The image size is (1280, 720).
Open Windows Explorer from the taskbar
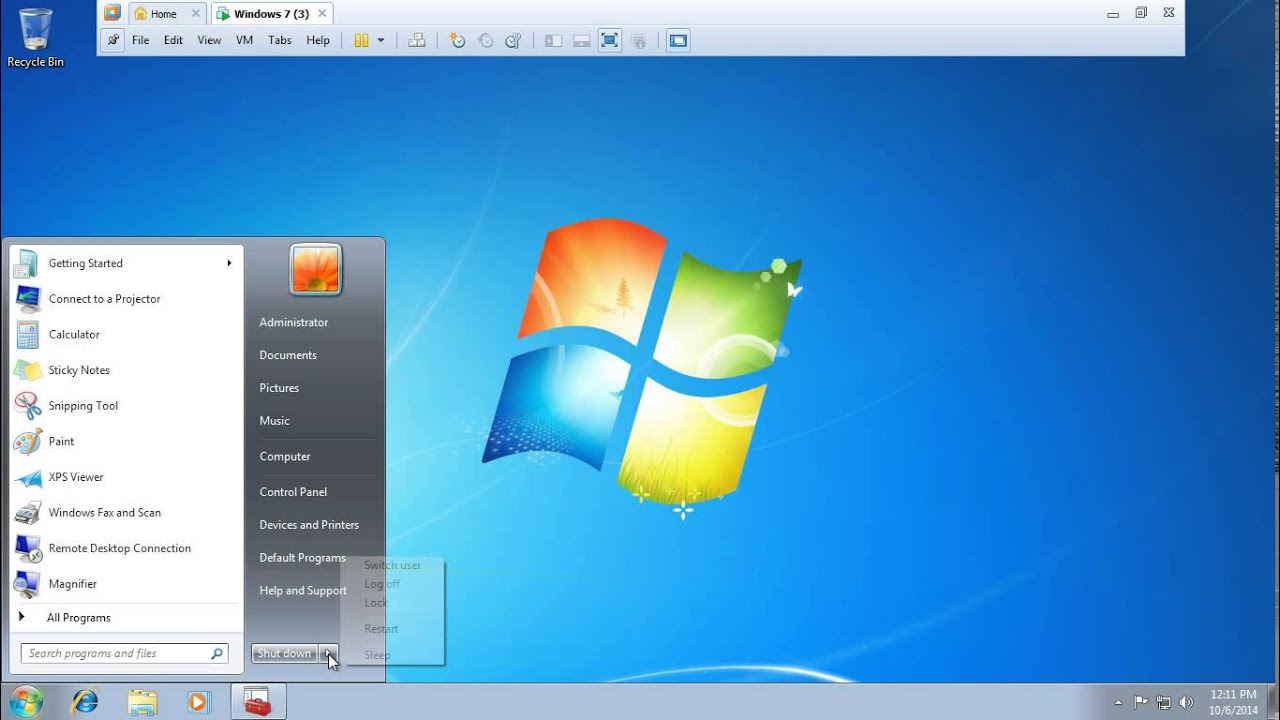pos(143,701)
